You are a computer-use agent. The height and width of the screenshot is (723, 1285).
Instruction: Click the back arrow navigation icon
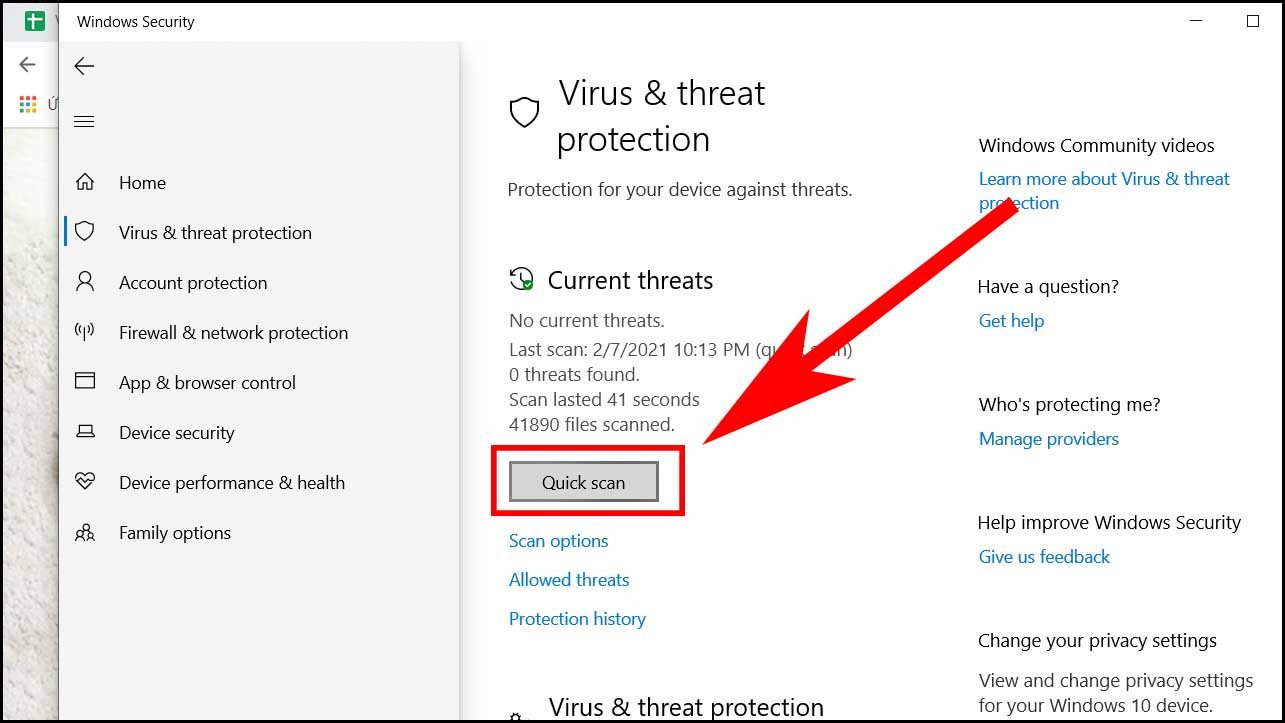[84, 66]
